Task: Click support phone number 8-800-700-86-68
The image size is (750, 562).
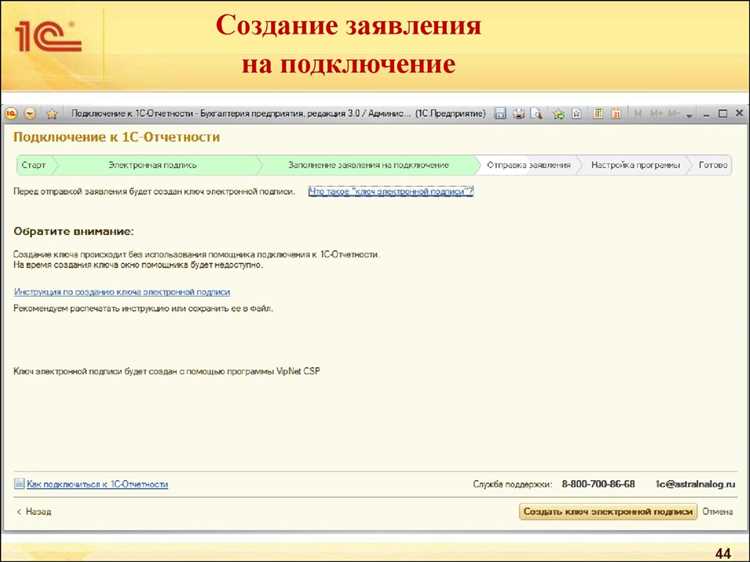Action: tap(598, 484)
